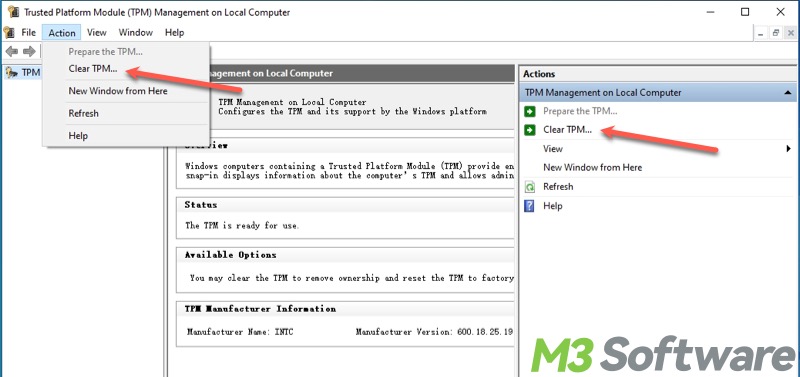Click the Available Options heading
Screen dimensions: 800x377
click(x=230, y=255)
